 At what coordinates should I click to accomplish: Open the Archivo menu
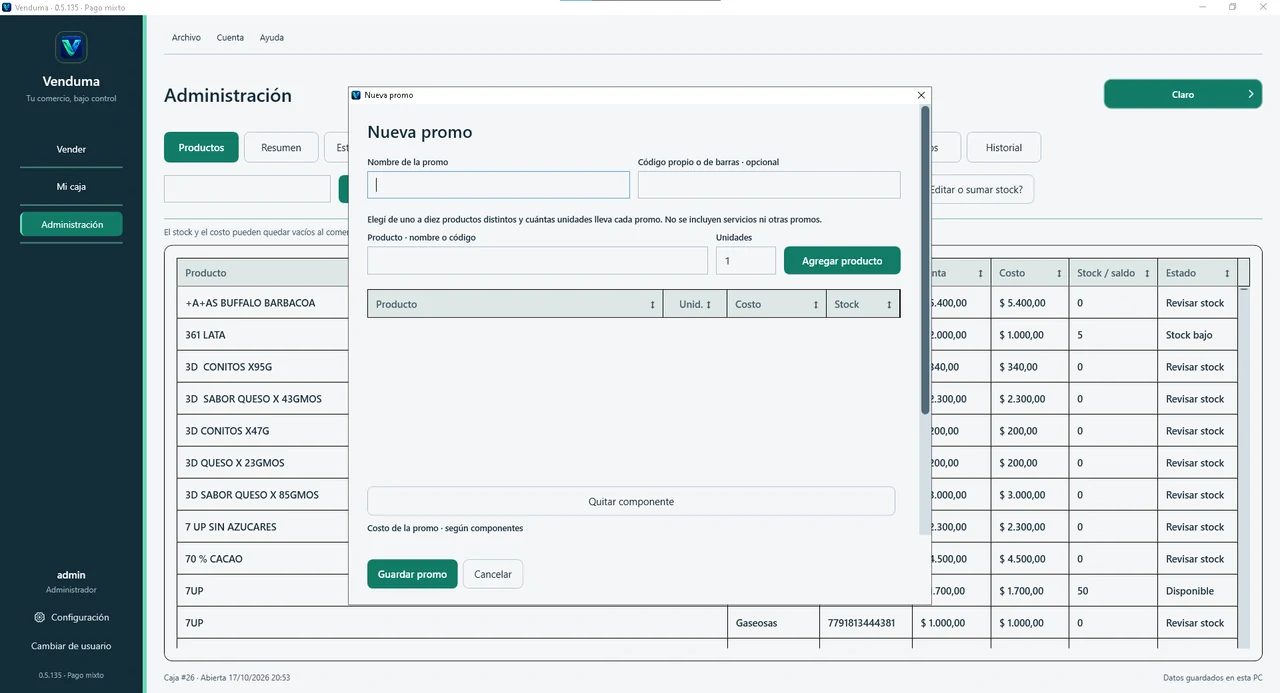click(x=186, y=37)
